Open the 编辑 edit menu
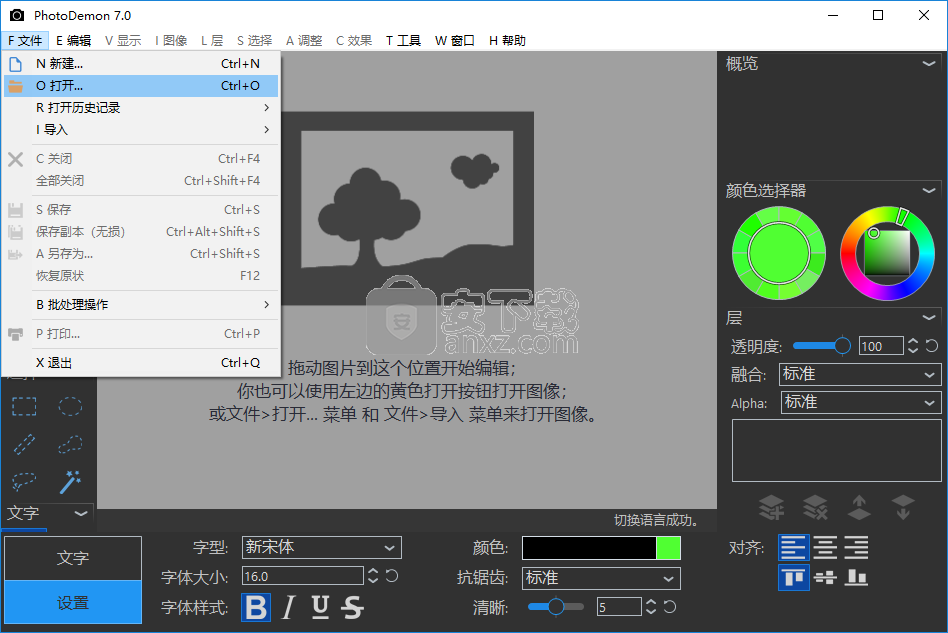This screenshot has width=948, height=633. point(73,41)
